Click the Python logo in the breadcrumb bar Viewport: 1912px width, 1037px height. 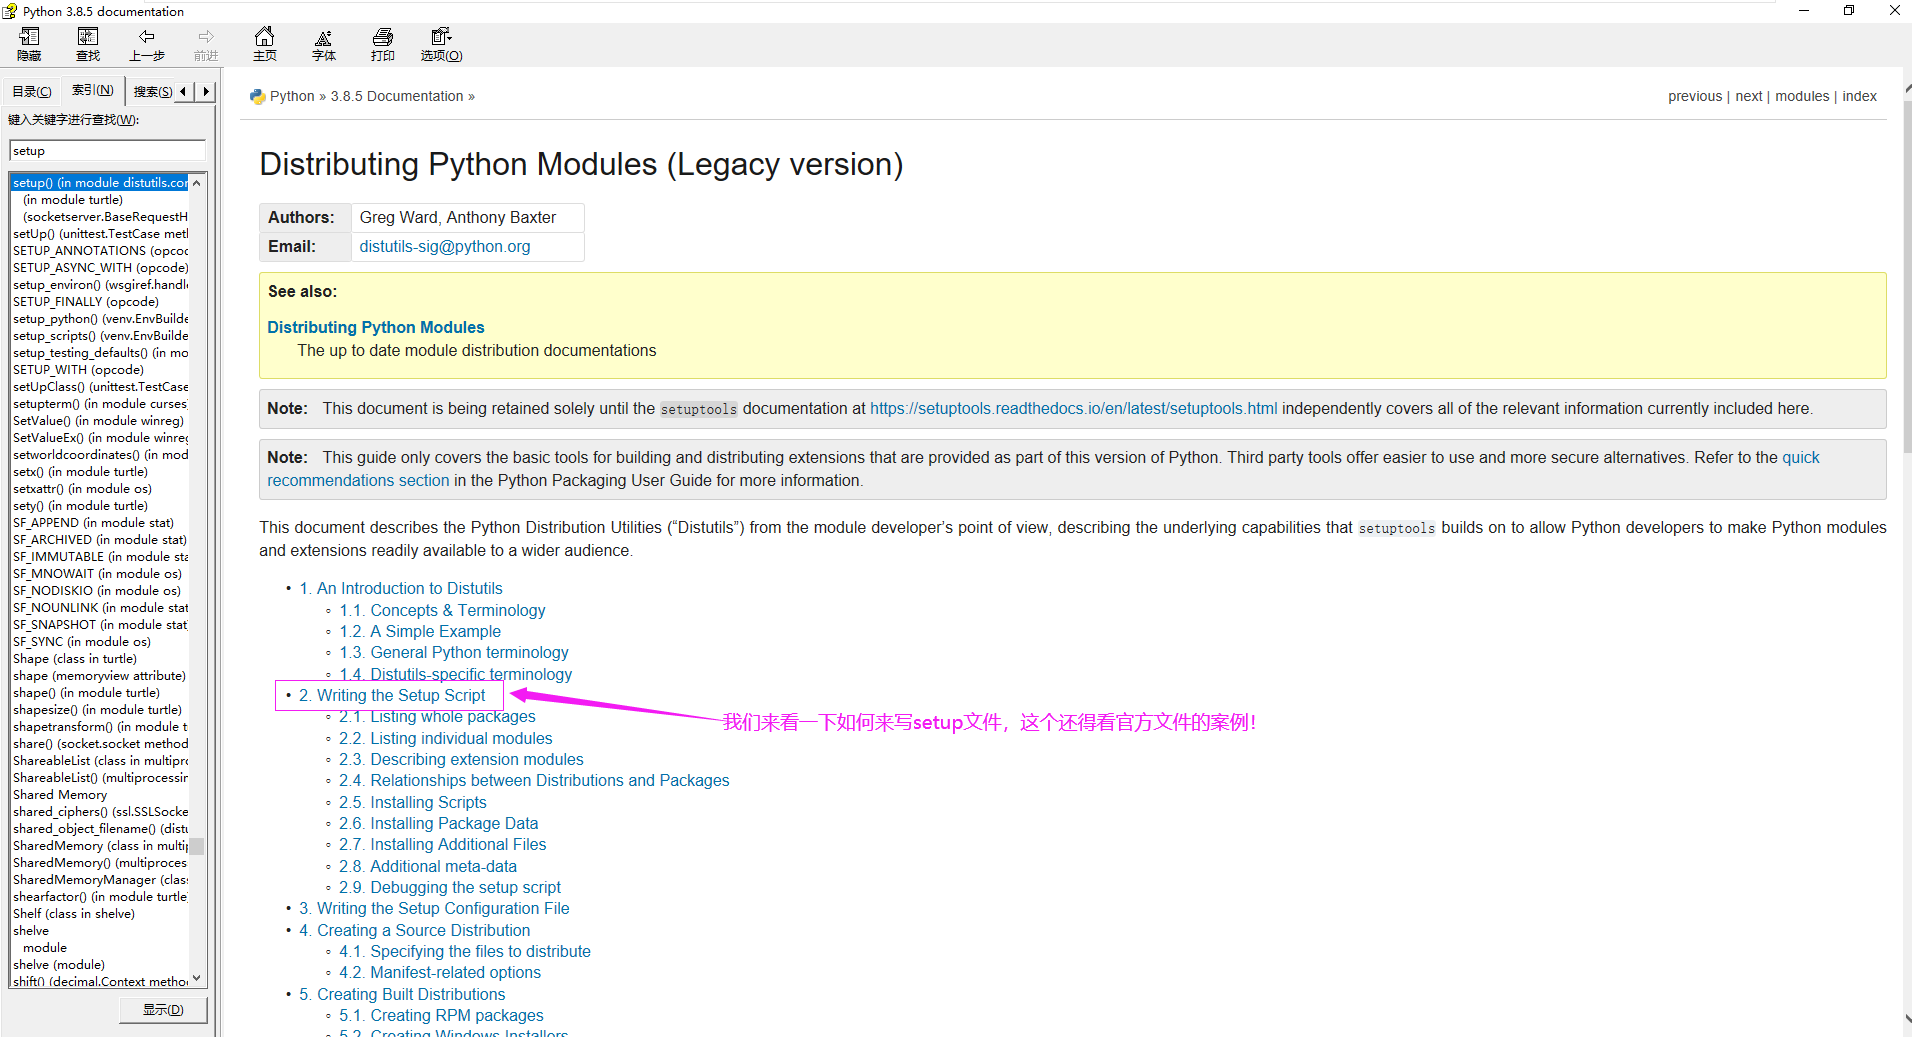click(x=258, y=95)
